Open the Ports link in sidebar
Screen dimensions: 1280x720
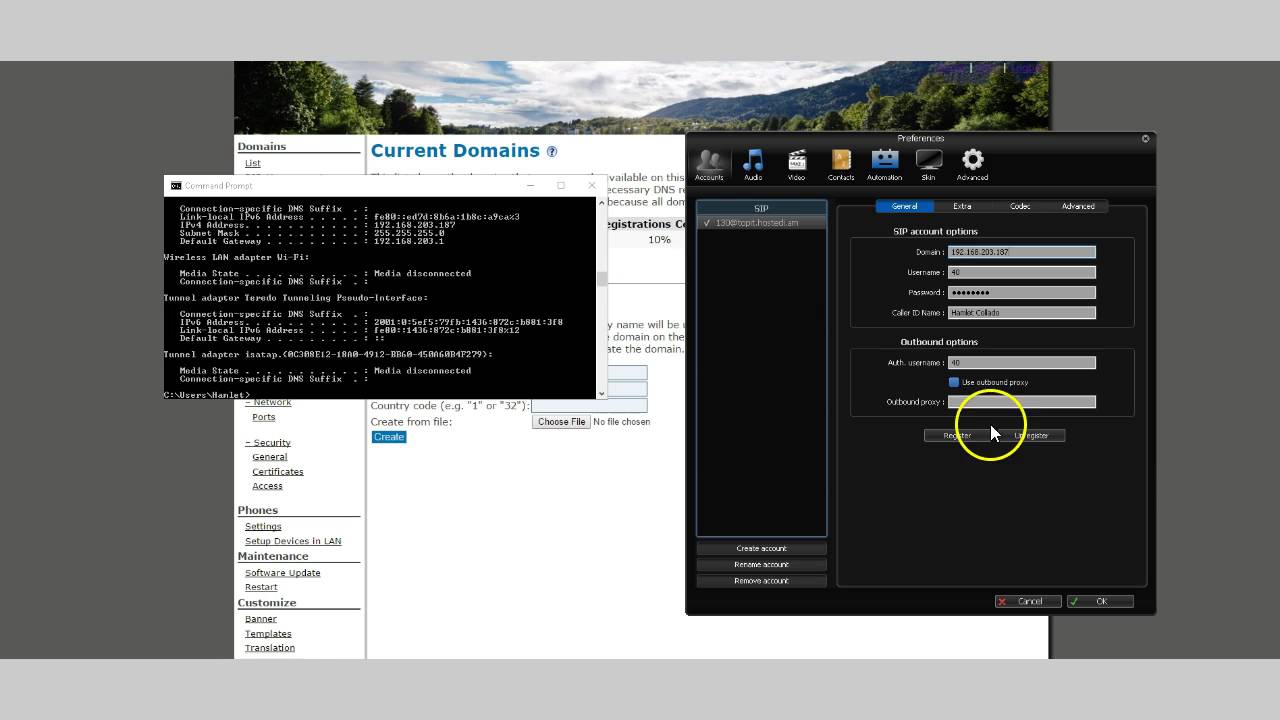(264, 417)
